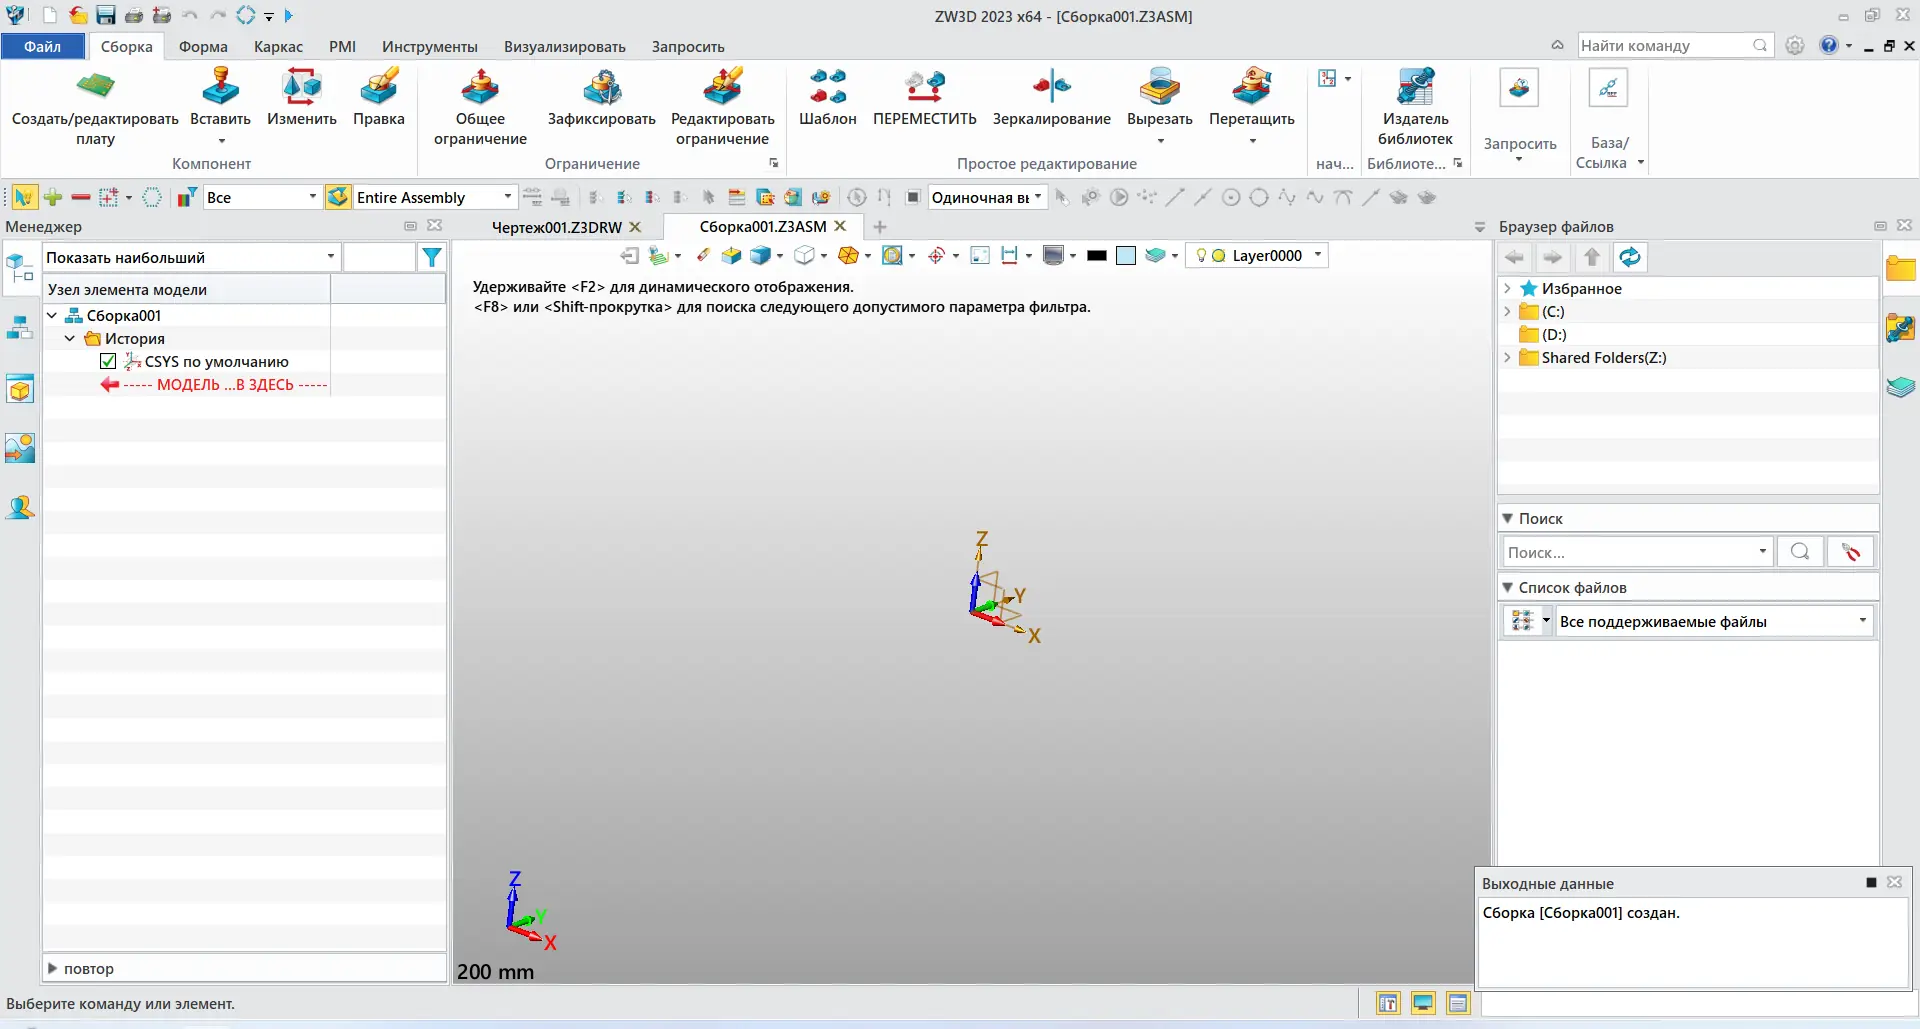Switch to the Форма ribbon tab

(203, 47)
